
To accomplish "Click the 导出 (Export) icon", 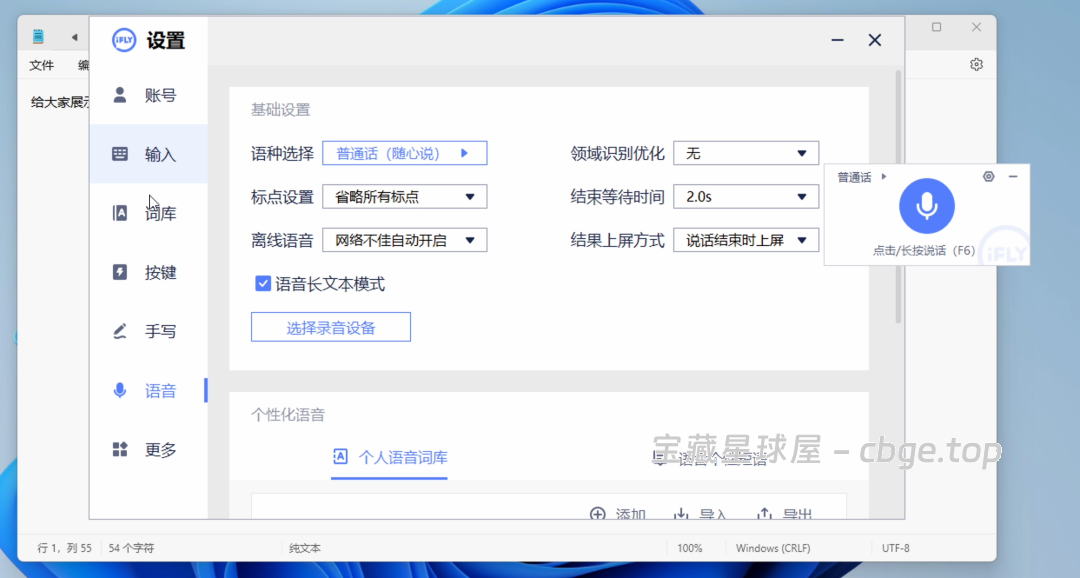I will pos(789,513).
